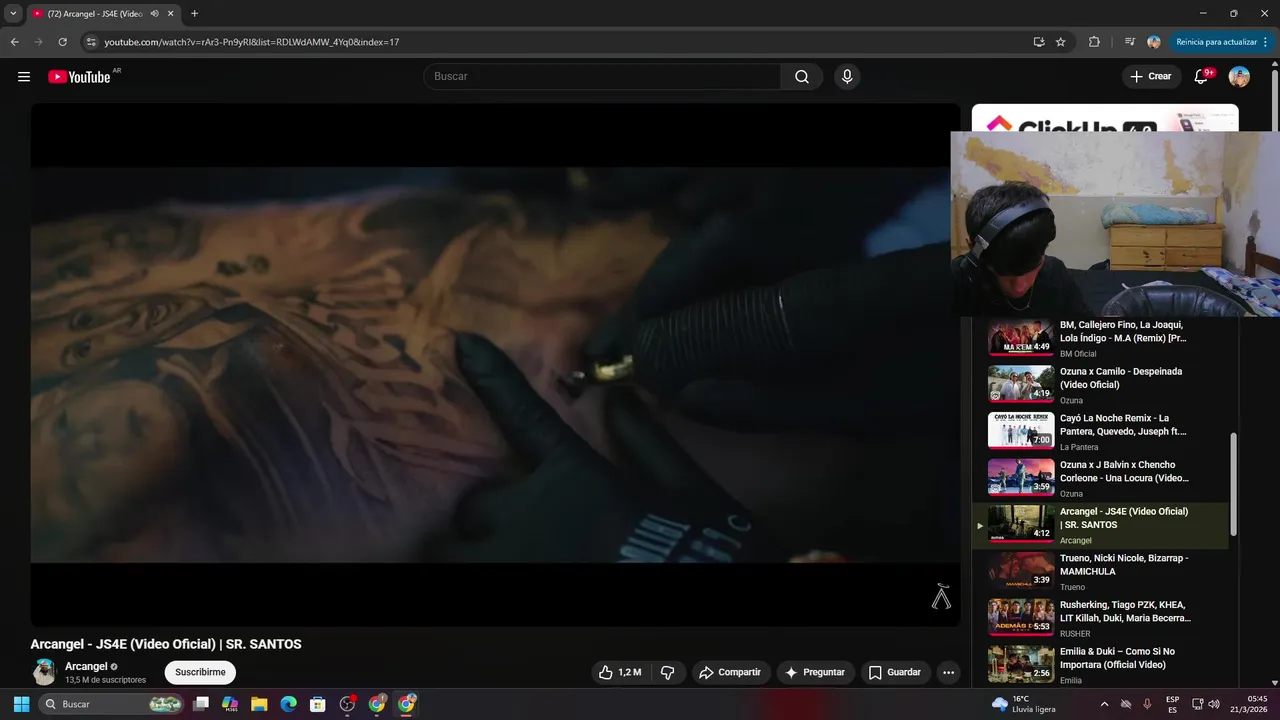Open YouTube notifications bell
1280x720 pixels.
point(1202,77)
